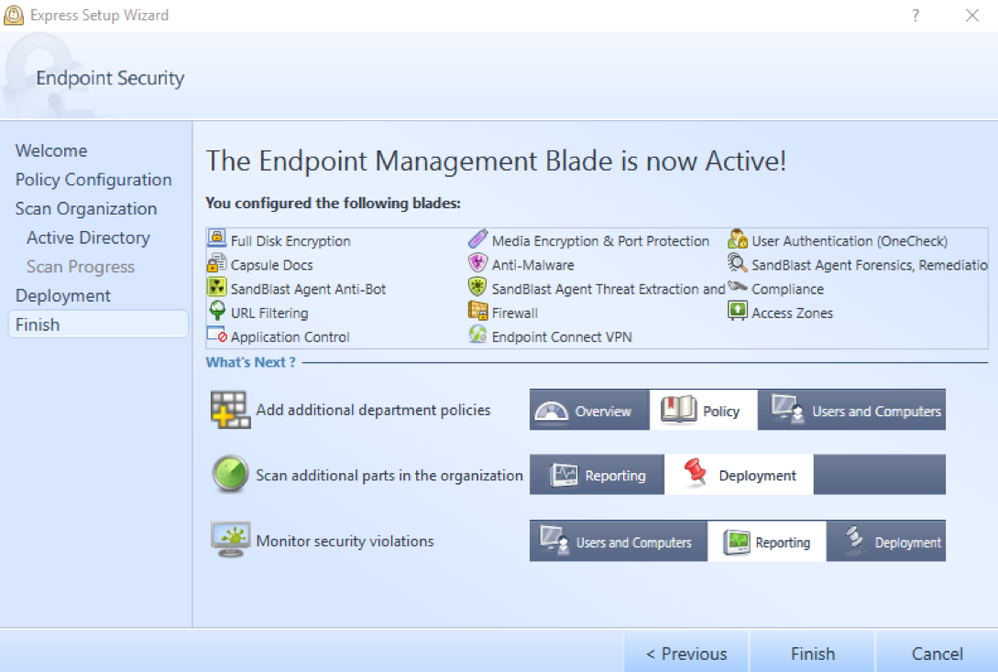This screenshot has width=998, height=672.
Task: Click the Reporting tab in the scan row
Action: 597,475
